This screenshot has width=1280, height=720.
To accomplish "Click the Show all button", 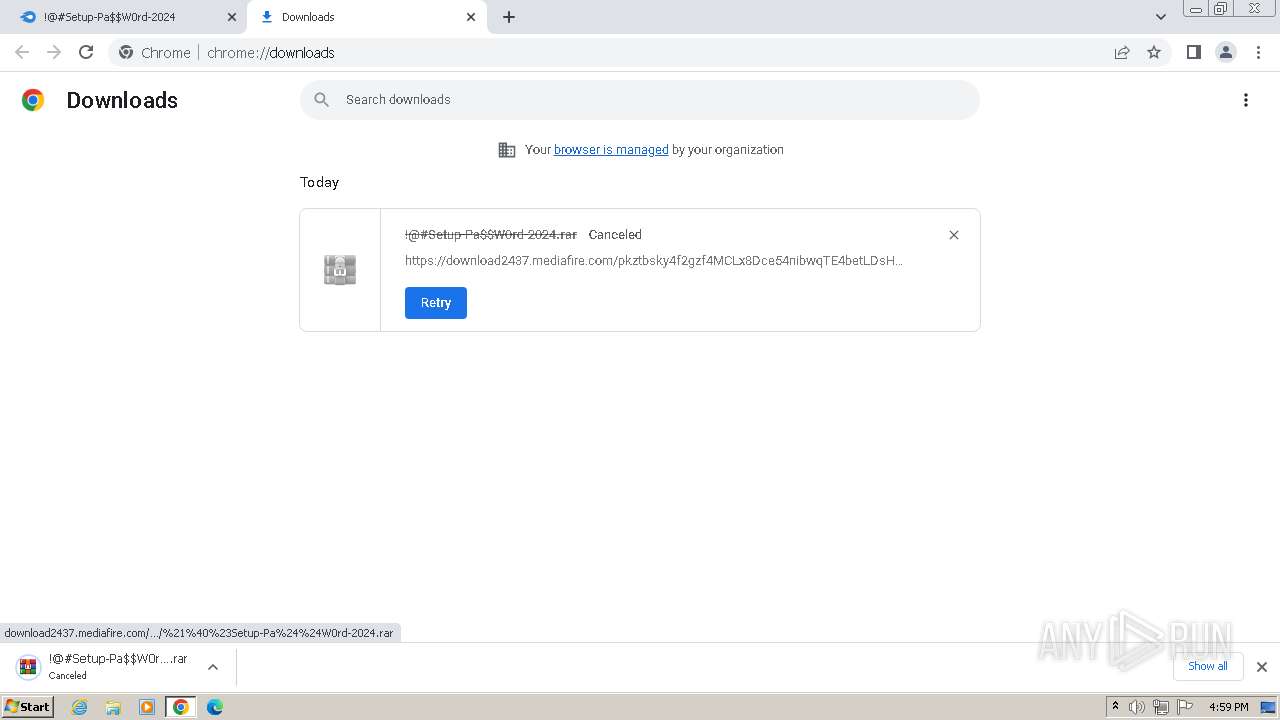I will [1208, 666].
